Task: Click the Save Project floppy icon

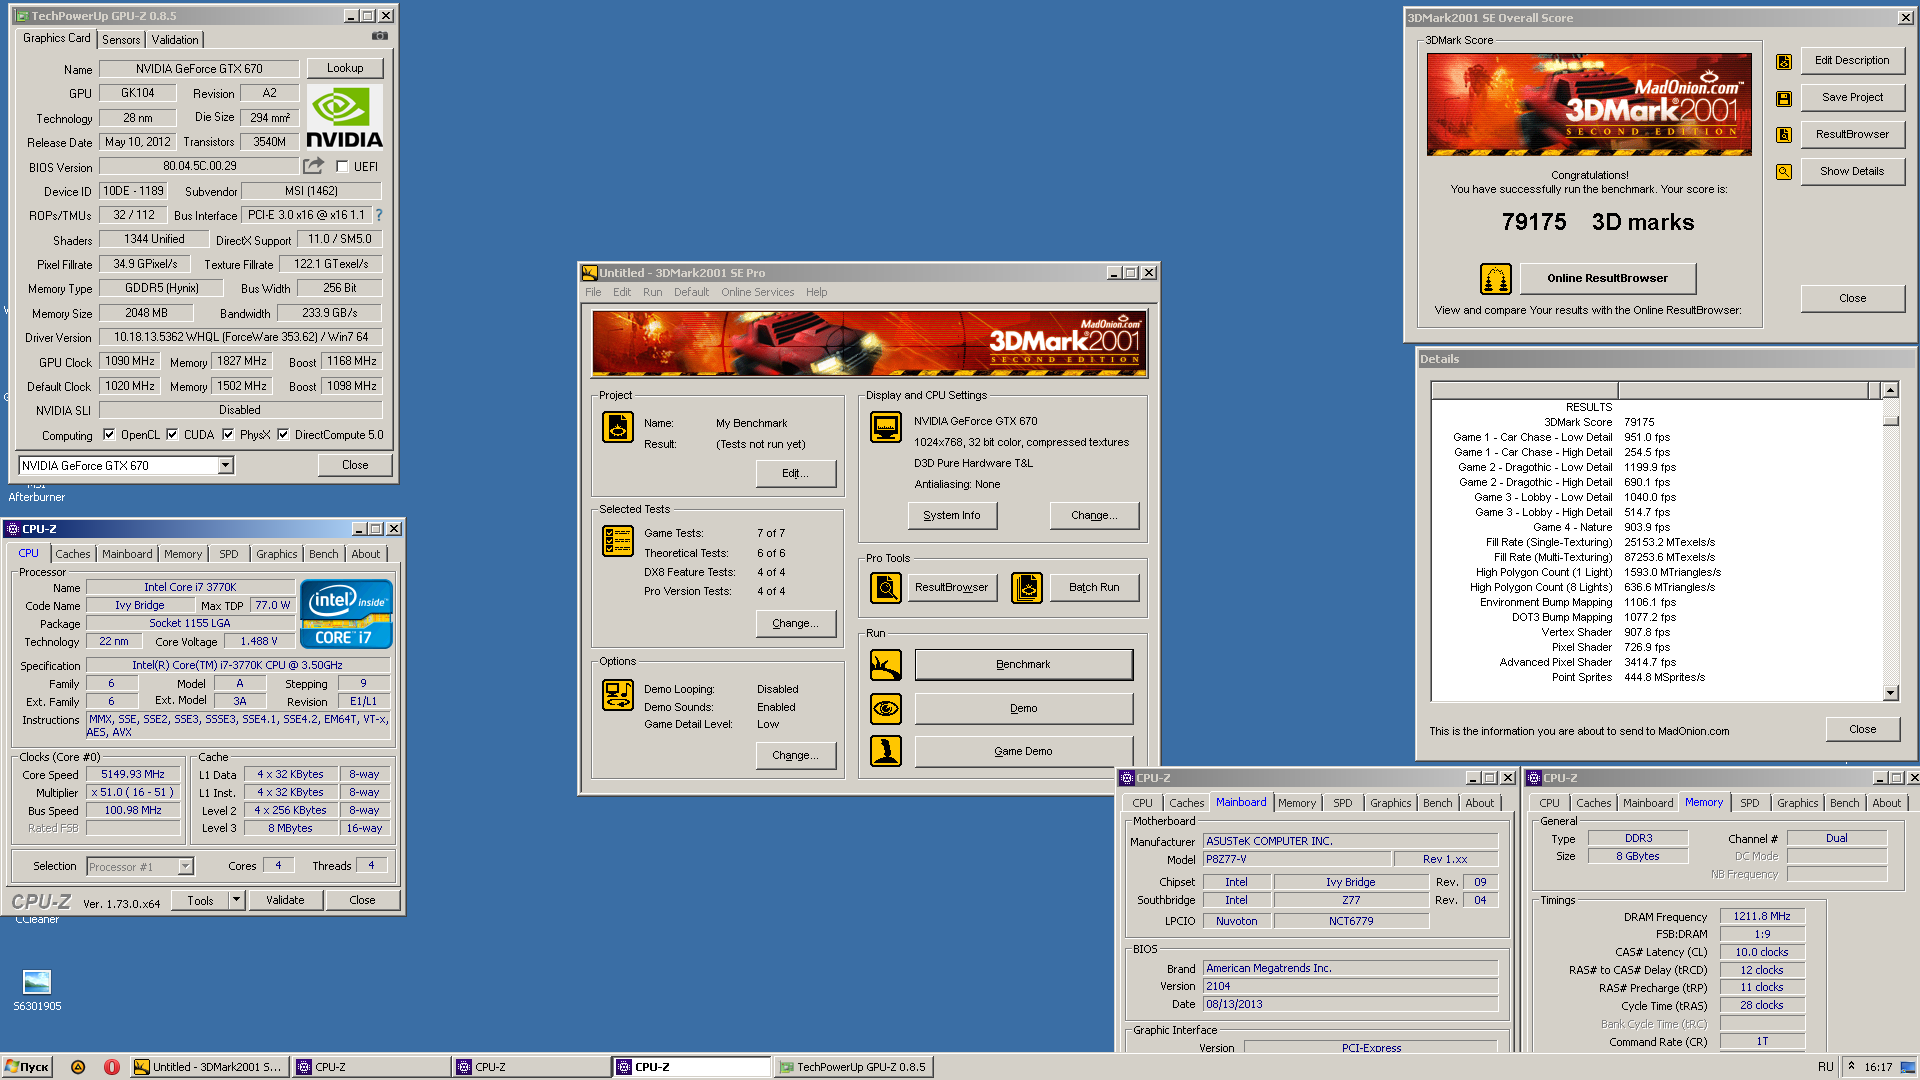Action: [x=1783, y=99]
